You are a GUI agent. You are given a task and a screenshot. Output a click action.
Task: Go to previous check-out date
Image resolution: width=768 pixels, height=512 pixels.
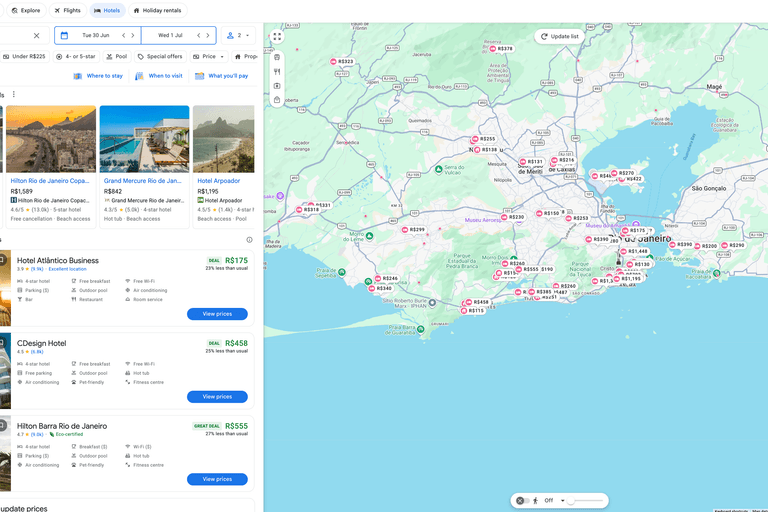199,35
